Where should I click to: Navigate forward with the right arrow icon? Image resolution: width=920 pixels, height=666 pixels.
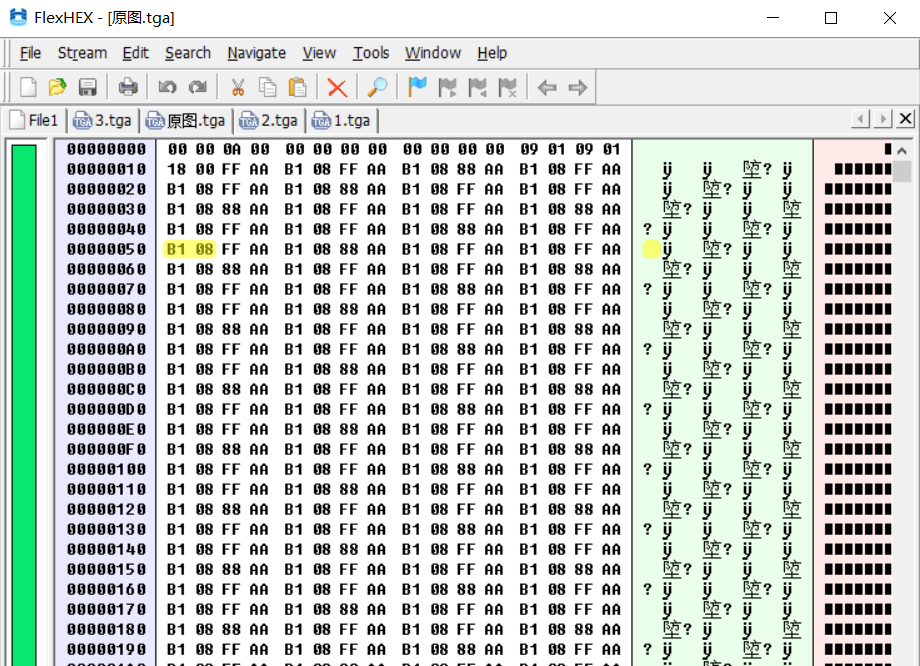pyautogui.click(x=577, y=87)
